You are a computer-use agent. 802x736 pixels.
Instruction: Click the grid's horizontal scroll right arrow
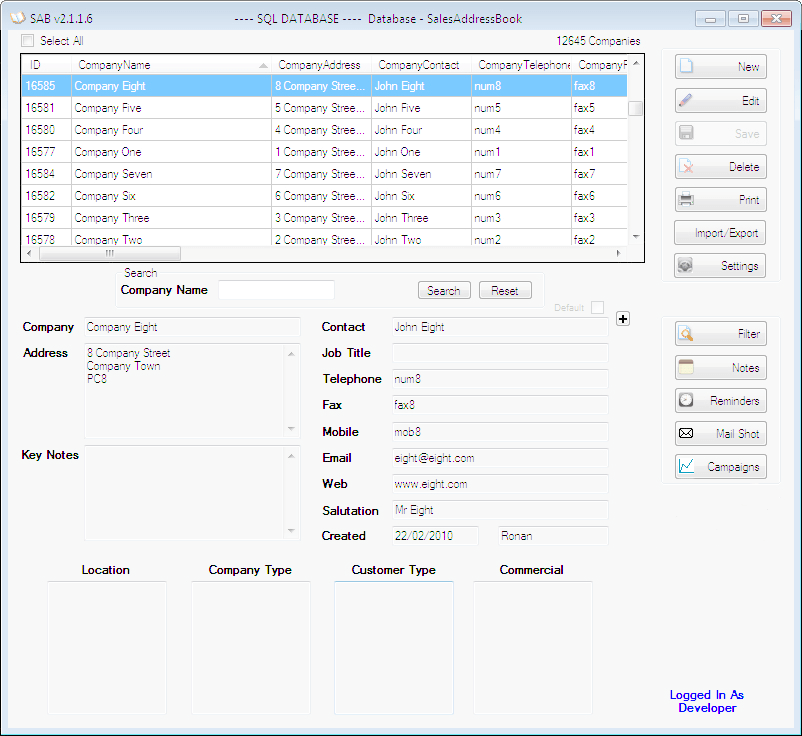(x=618, y=253)
